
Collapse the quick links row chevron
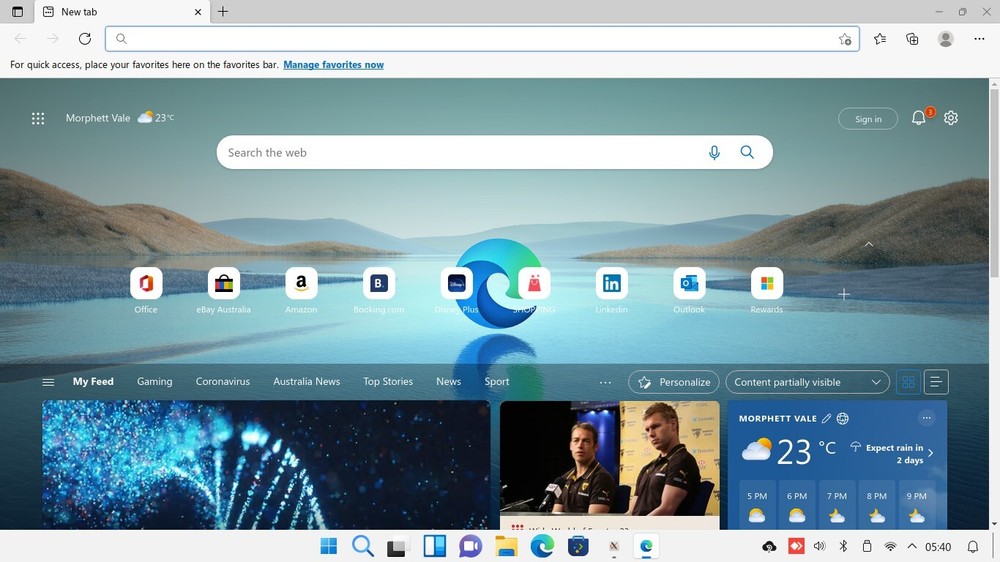coord(868,244)
